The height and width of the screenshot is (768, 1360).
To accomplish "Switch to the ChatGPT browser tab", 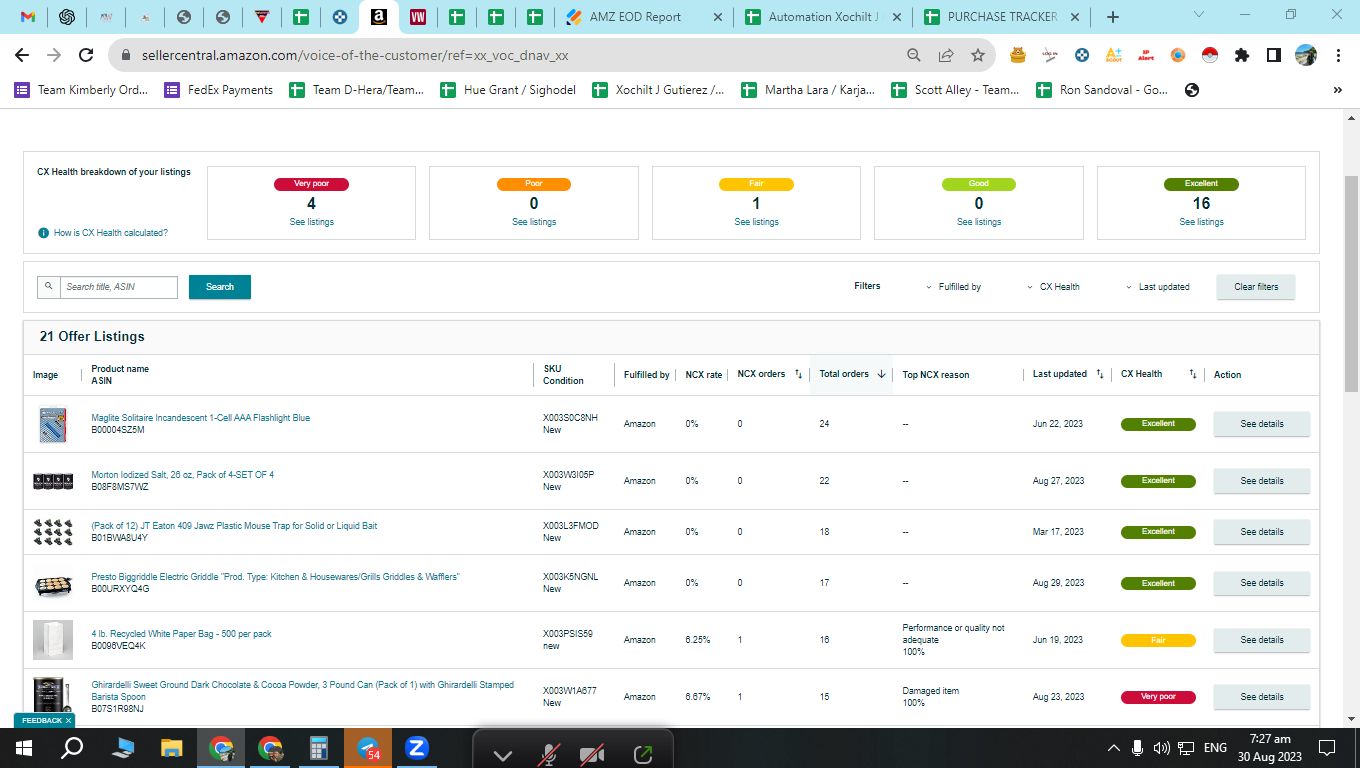I will pyautogui.click(x=67, y=17).
